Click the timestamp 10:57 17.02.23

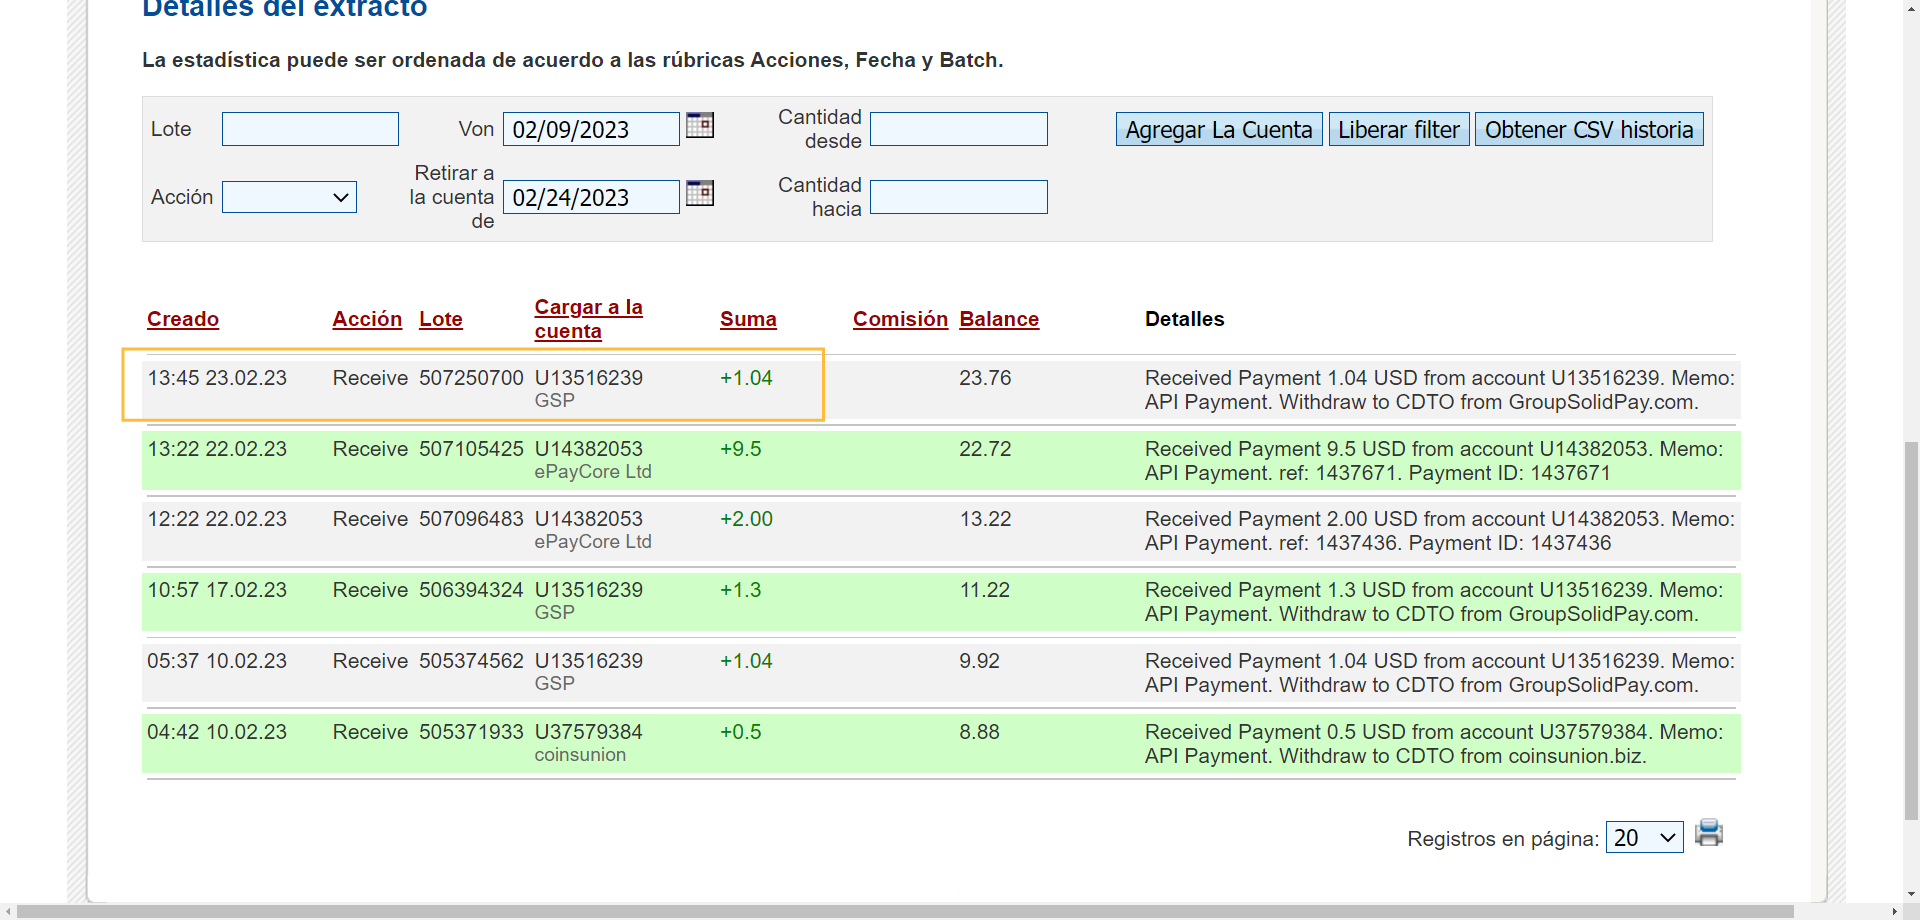[x=217, y=590]
